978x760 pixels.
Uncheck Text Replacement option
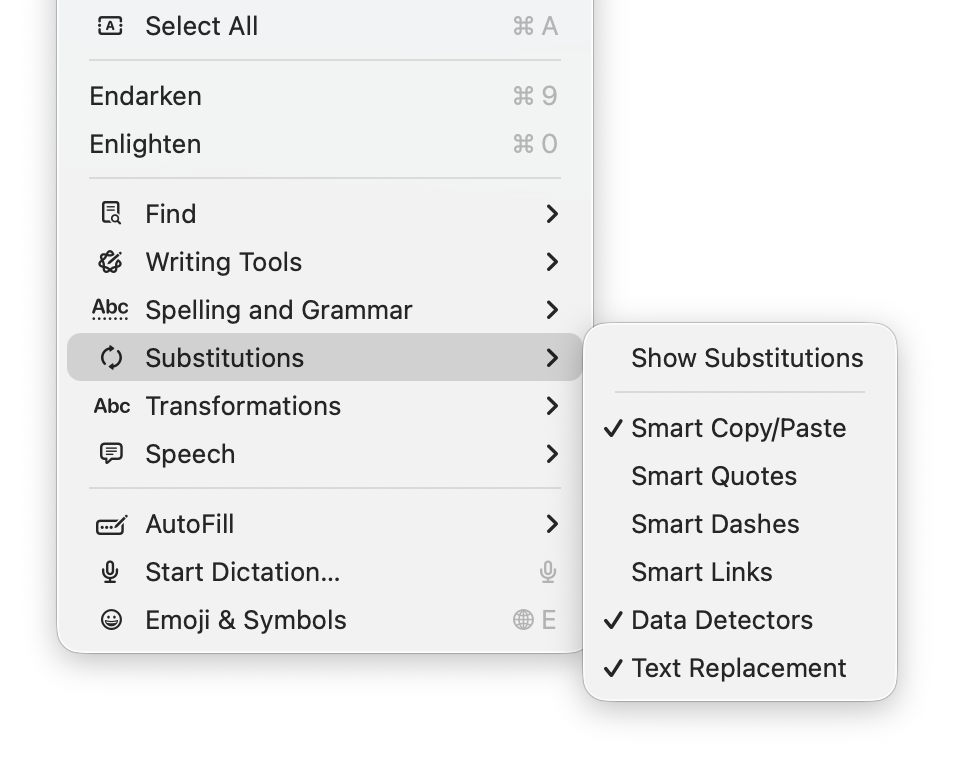(738, 668)
